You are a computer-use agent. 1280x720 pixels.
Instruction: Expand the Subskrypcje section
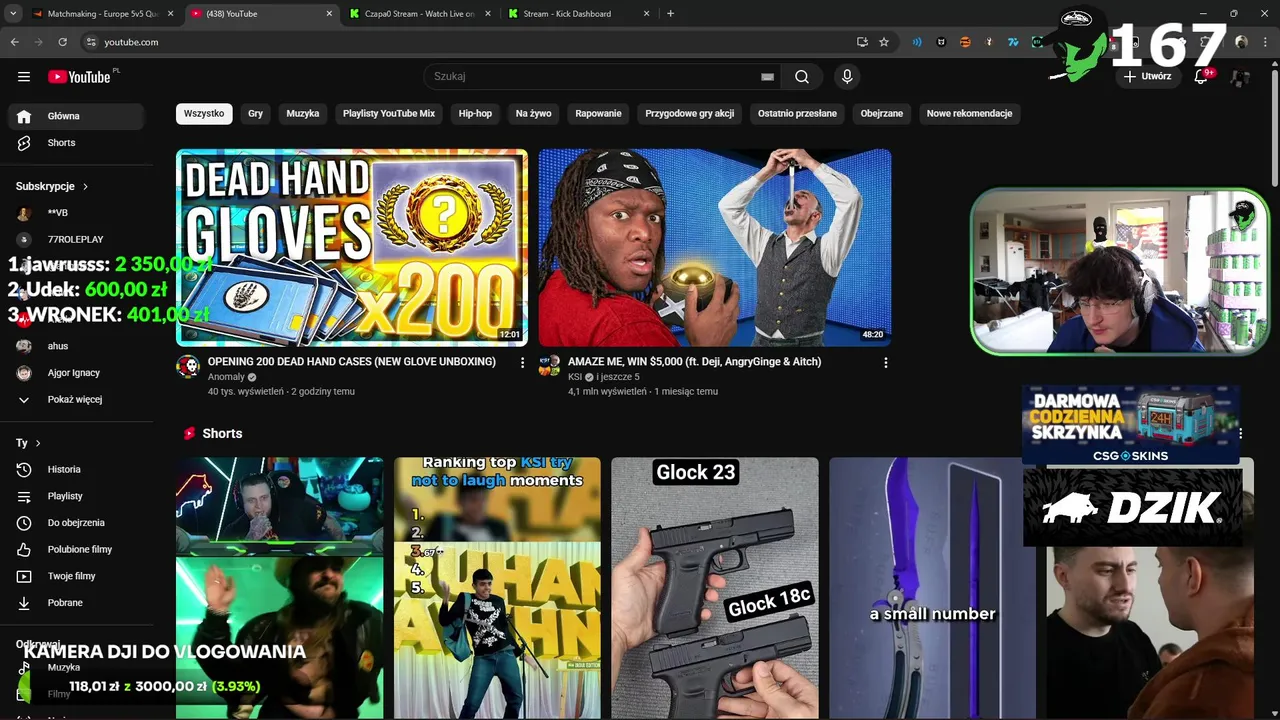pyautogui.click(x=52, y=186)
